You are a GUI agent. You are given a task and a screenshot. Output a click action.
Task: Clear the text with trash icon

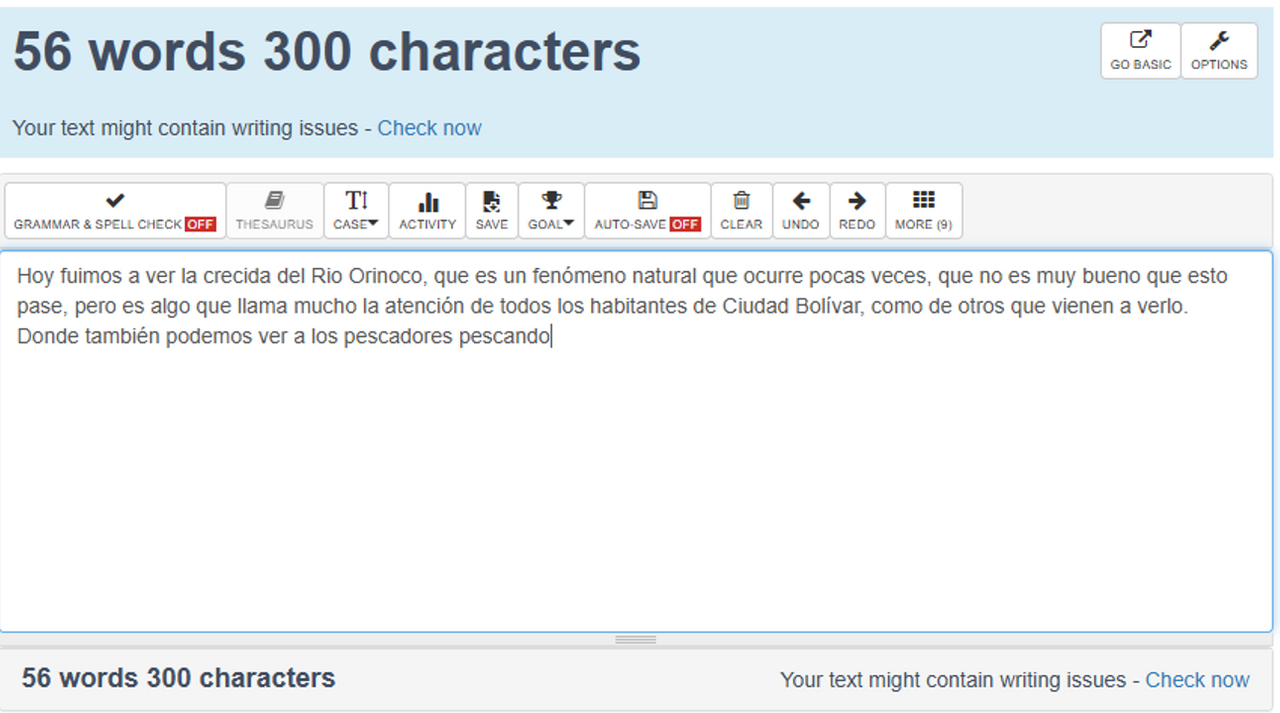pos(741,211)
